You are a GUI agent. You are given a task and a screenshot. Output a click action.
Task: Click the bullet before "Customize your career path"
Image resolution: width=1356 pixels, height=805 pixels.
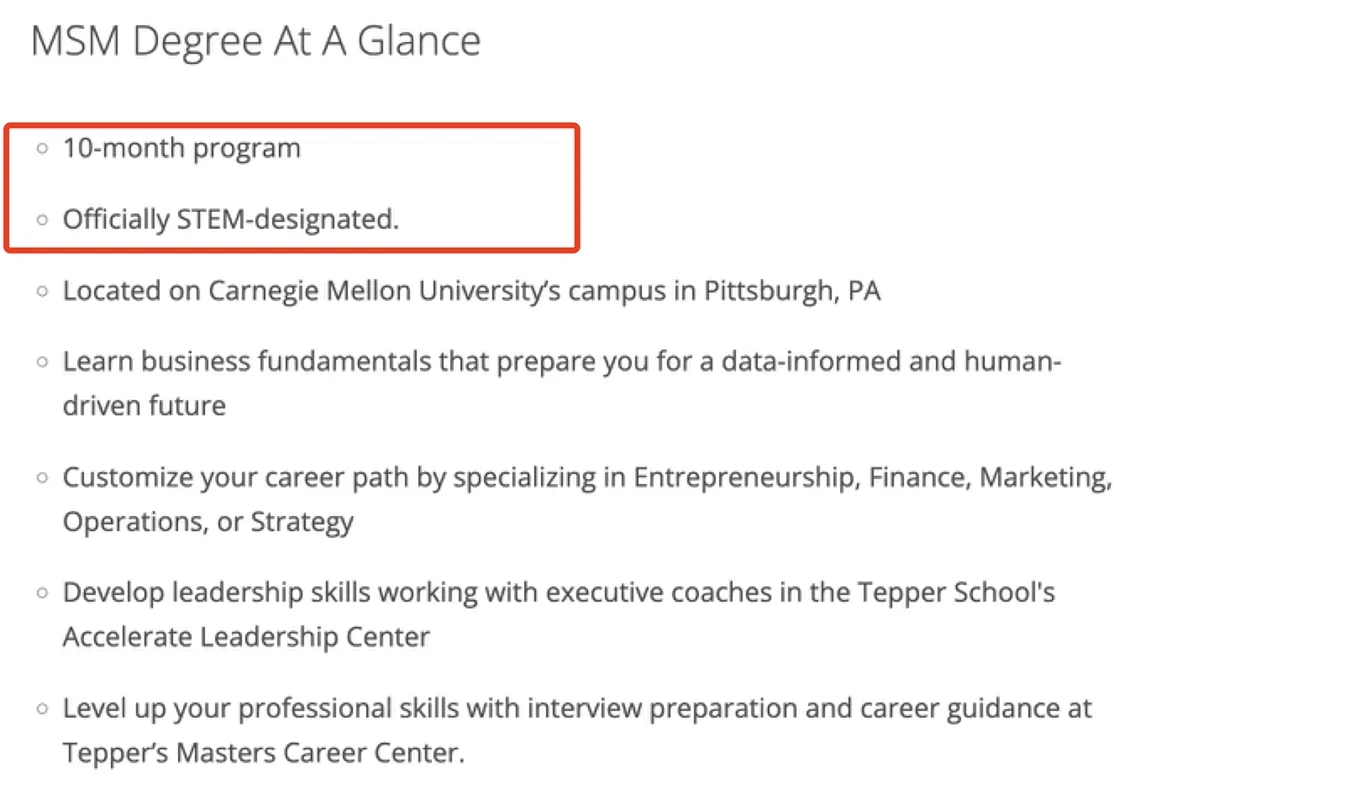click(42, 478)
